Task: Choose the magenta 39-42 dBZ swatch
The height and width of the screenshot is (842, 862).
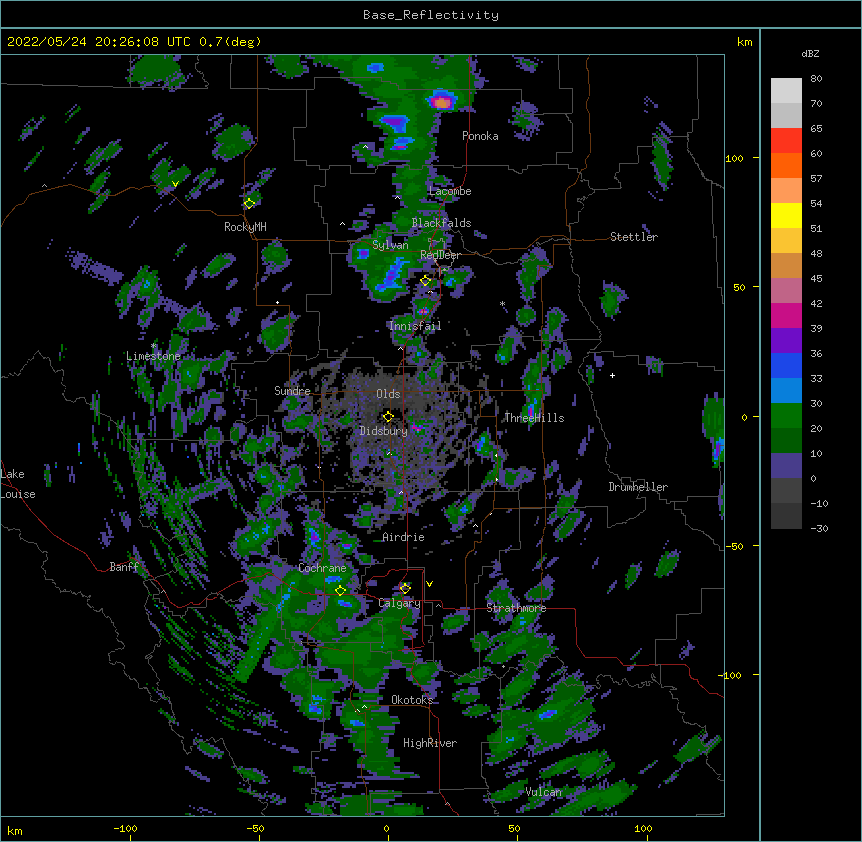Action: click(x=786, y=315)
